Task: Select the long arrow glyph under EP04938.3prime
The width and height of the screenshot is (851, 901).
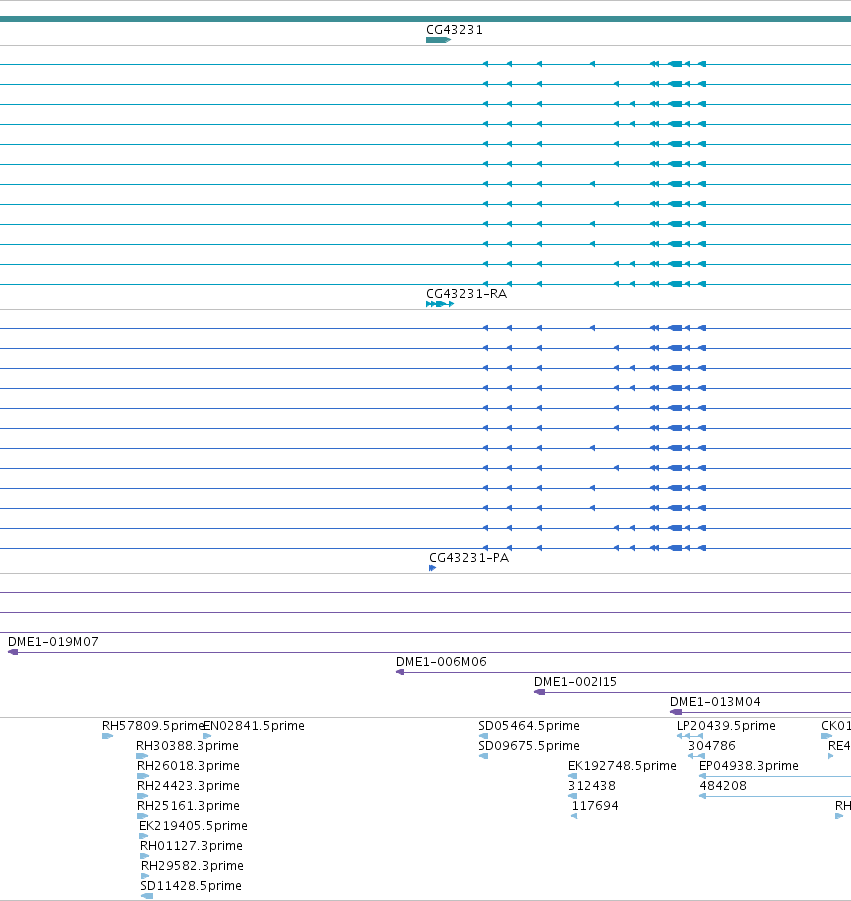Action: 775,776
